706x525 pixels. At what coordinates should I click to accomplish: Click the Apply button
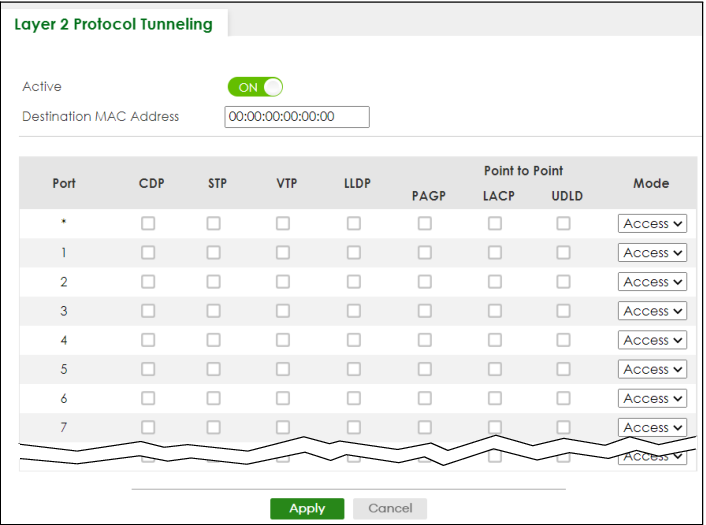(x=307, y=508)
